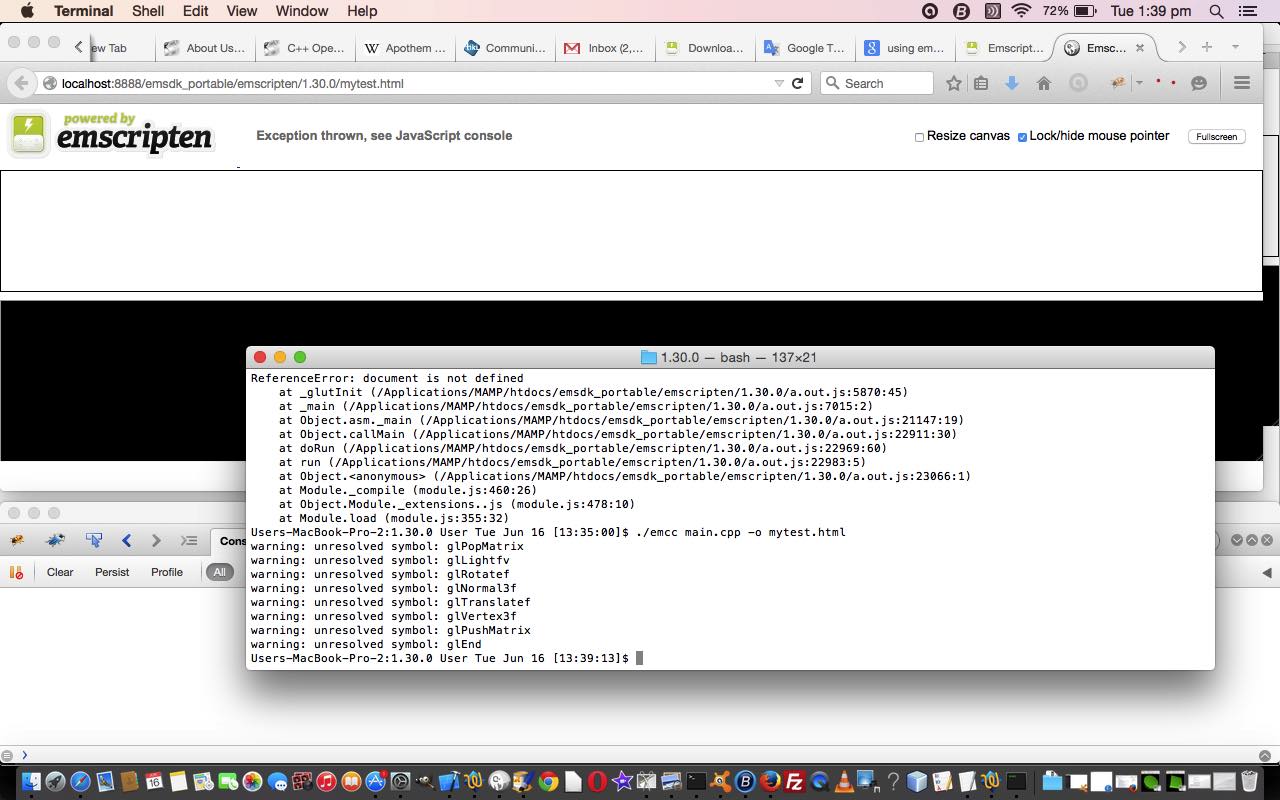Close the active Emsc... tab

[1139, 48]
